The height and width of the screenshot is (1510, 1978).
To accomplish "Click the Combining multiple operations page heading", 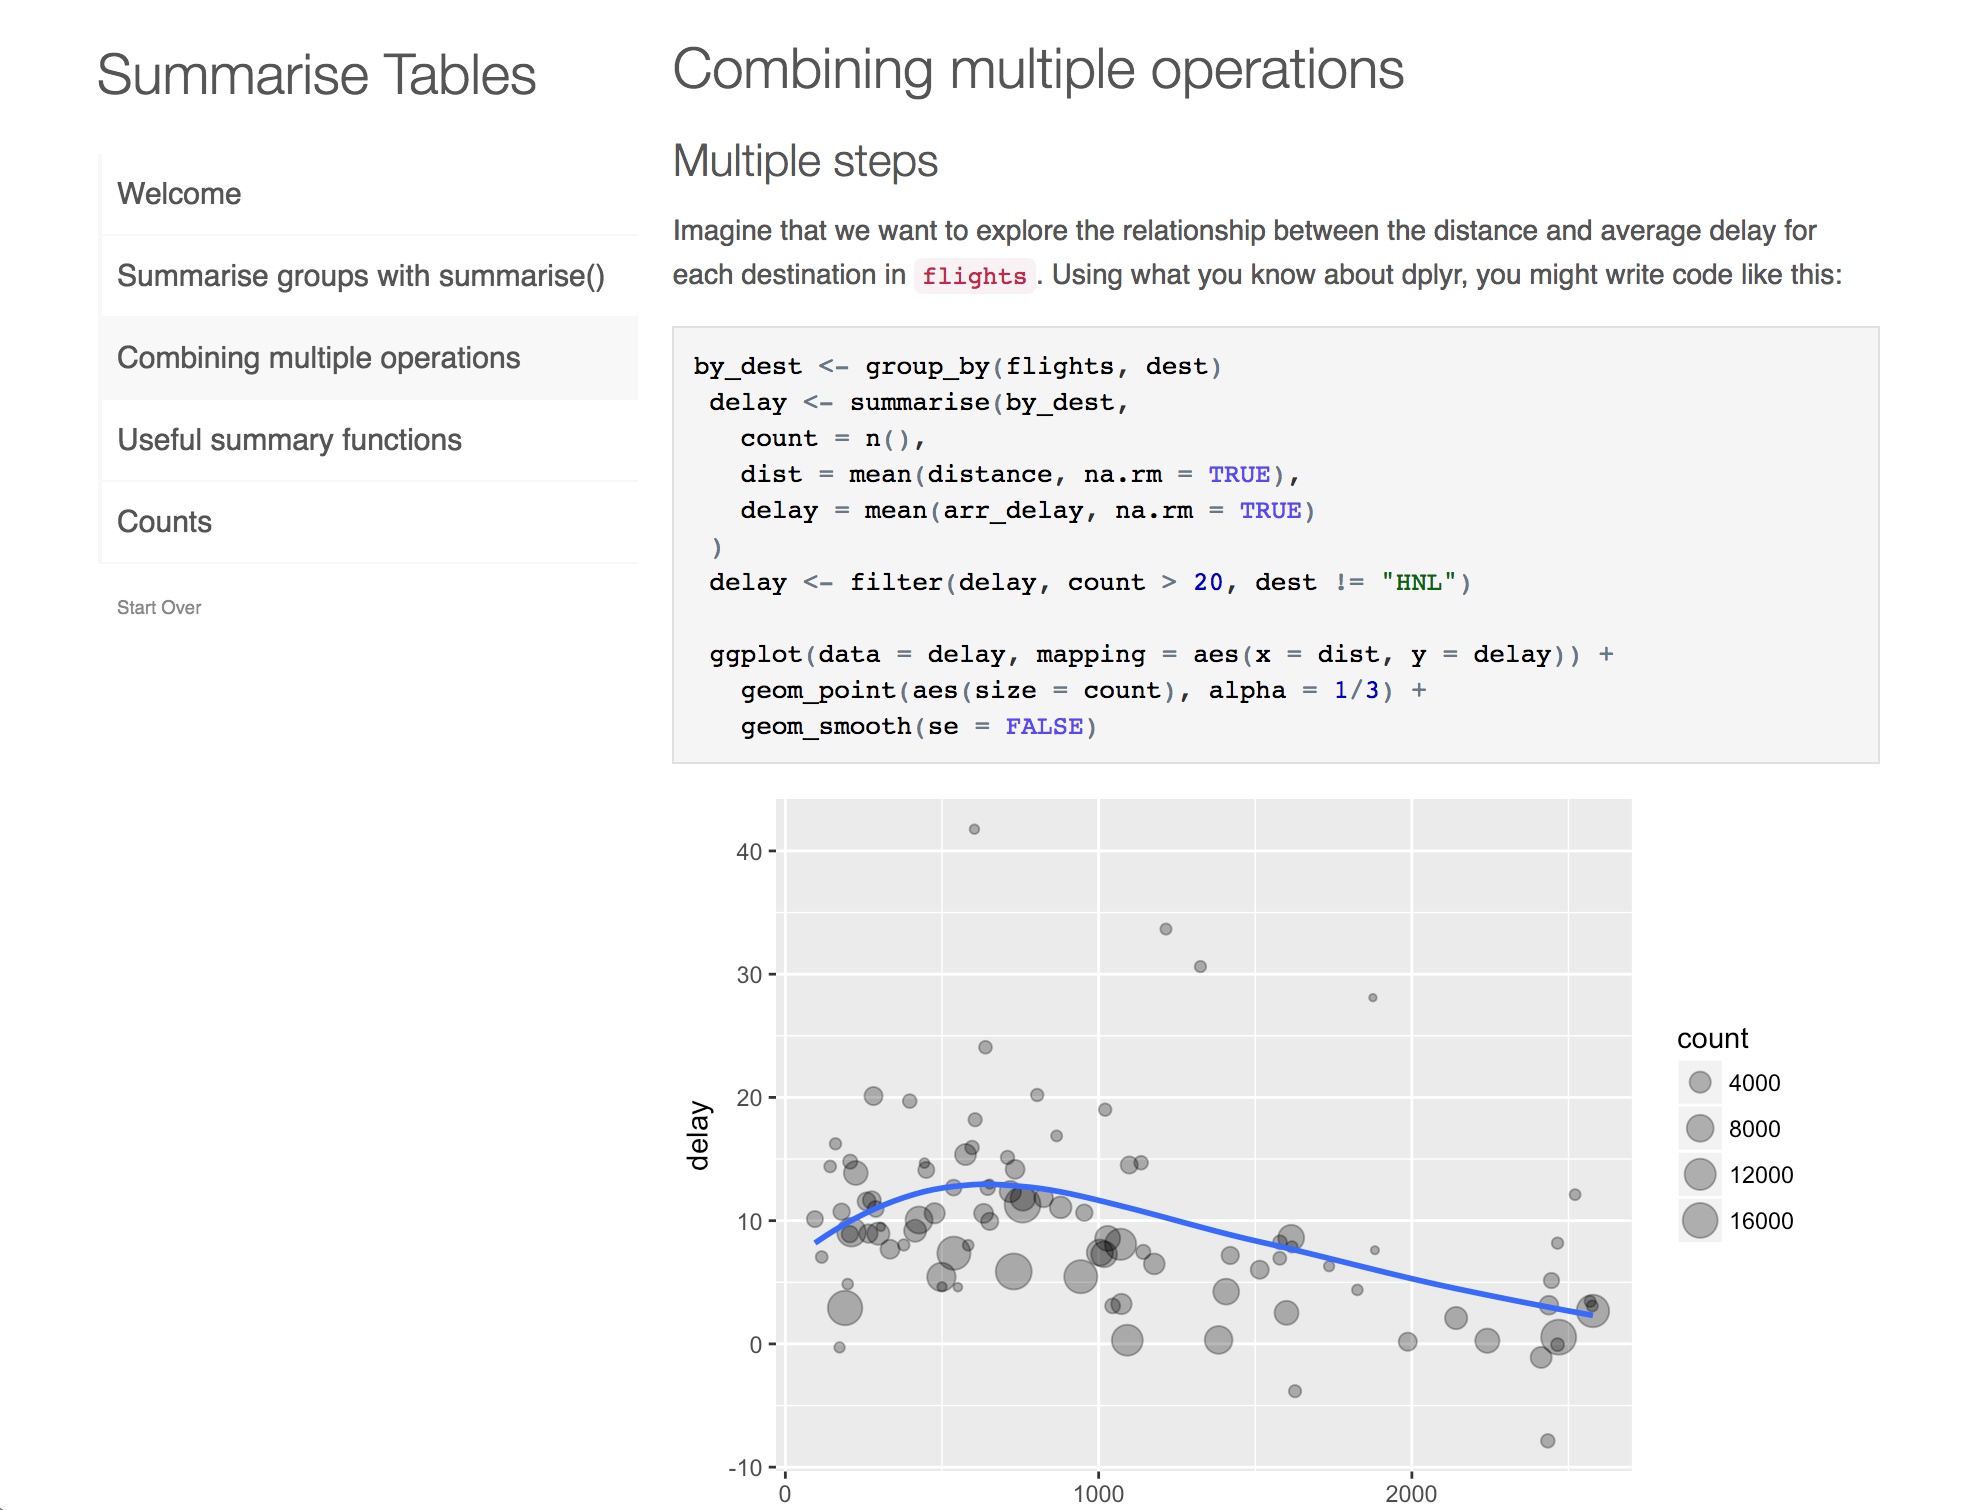I will tap(1038, 70).
